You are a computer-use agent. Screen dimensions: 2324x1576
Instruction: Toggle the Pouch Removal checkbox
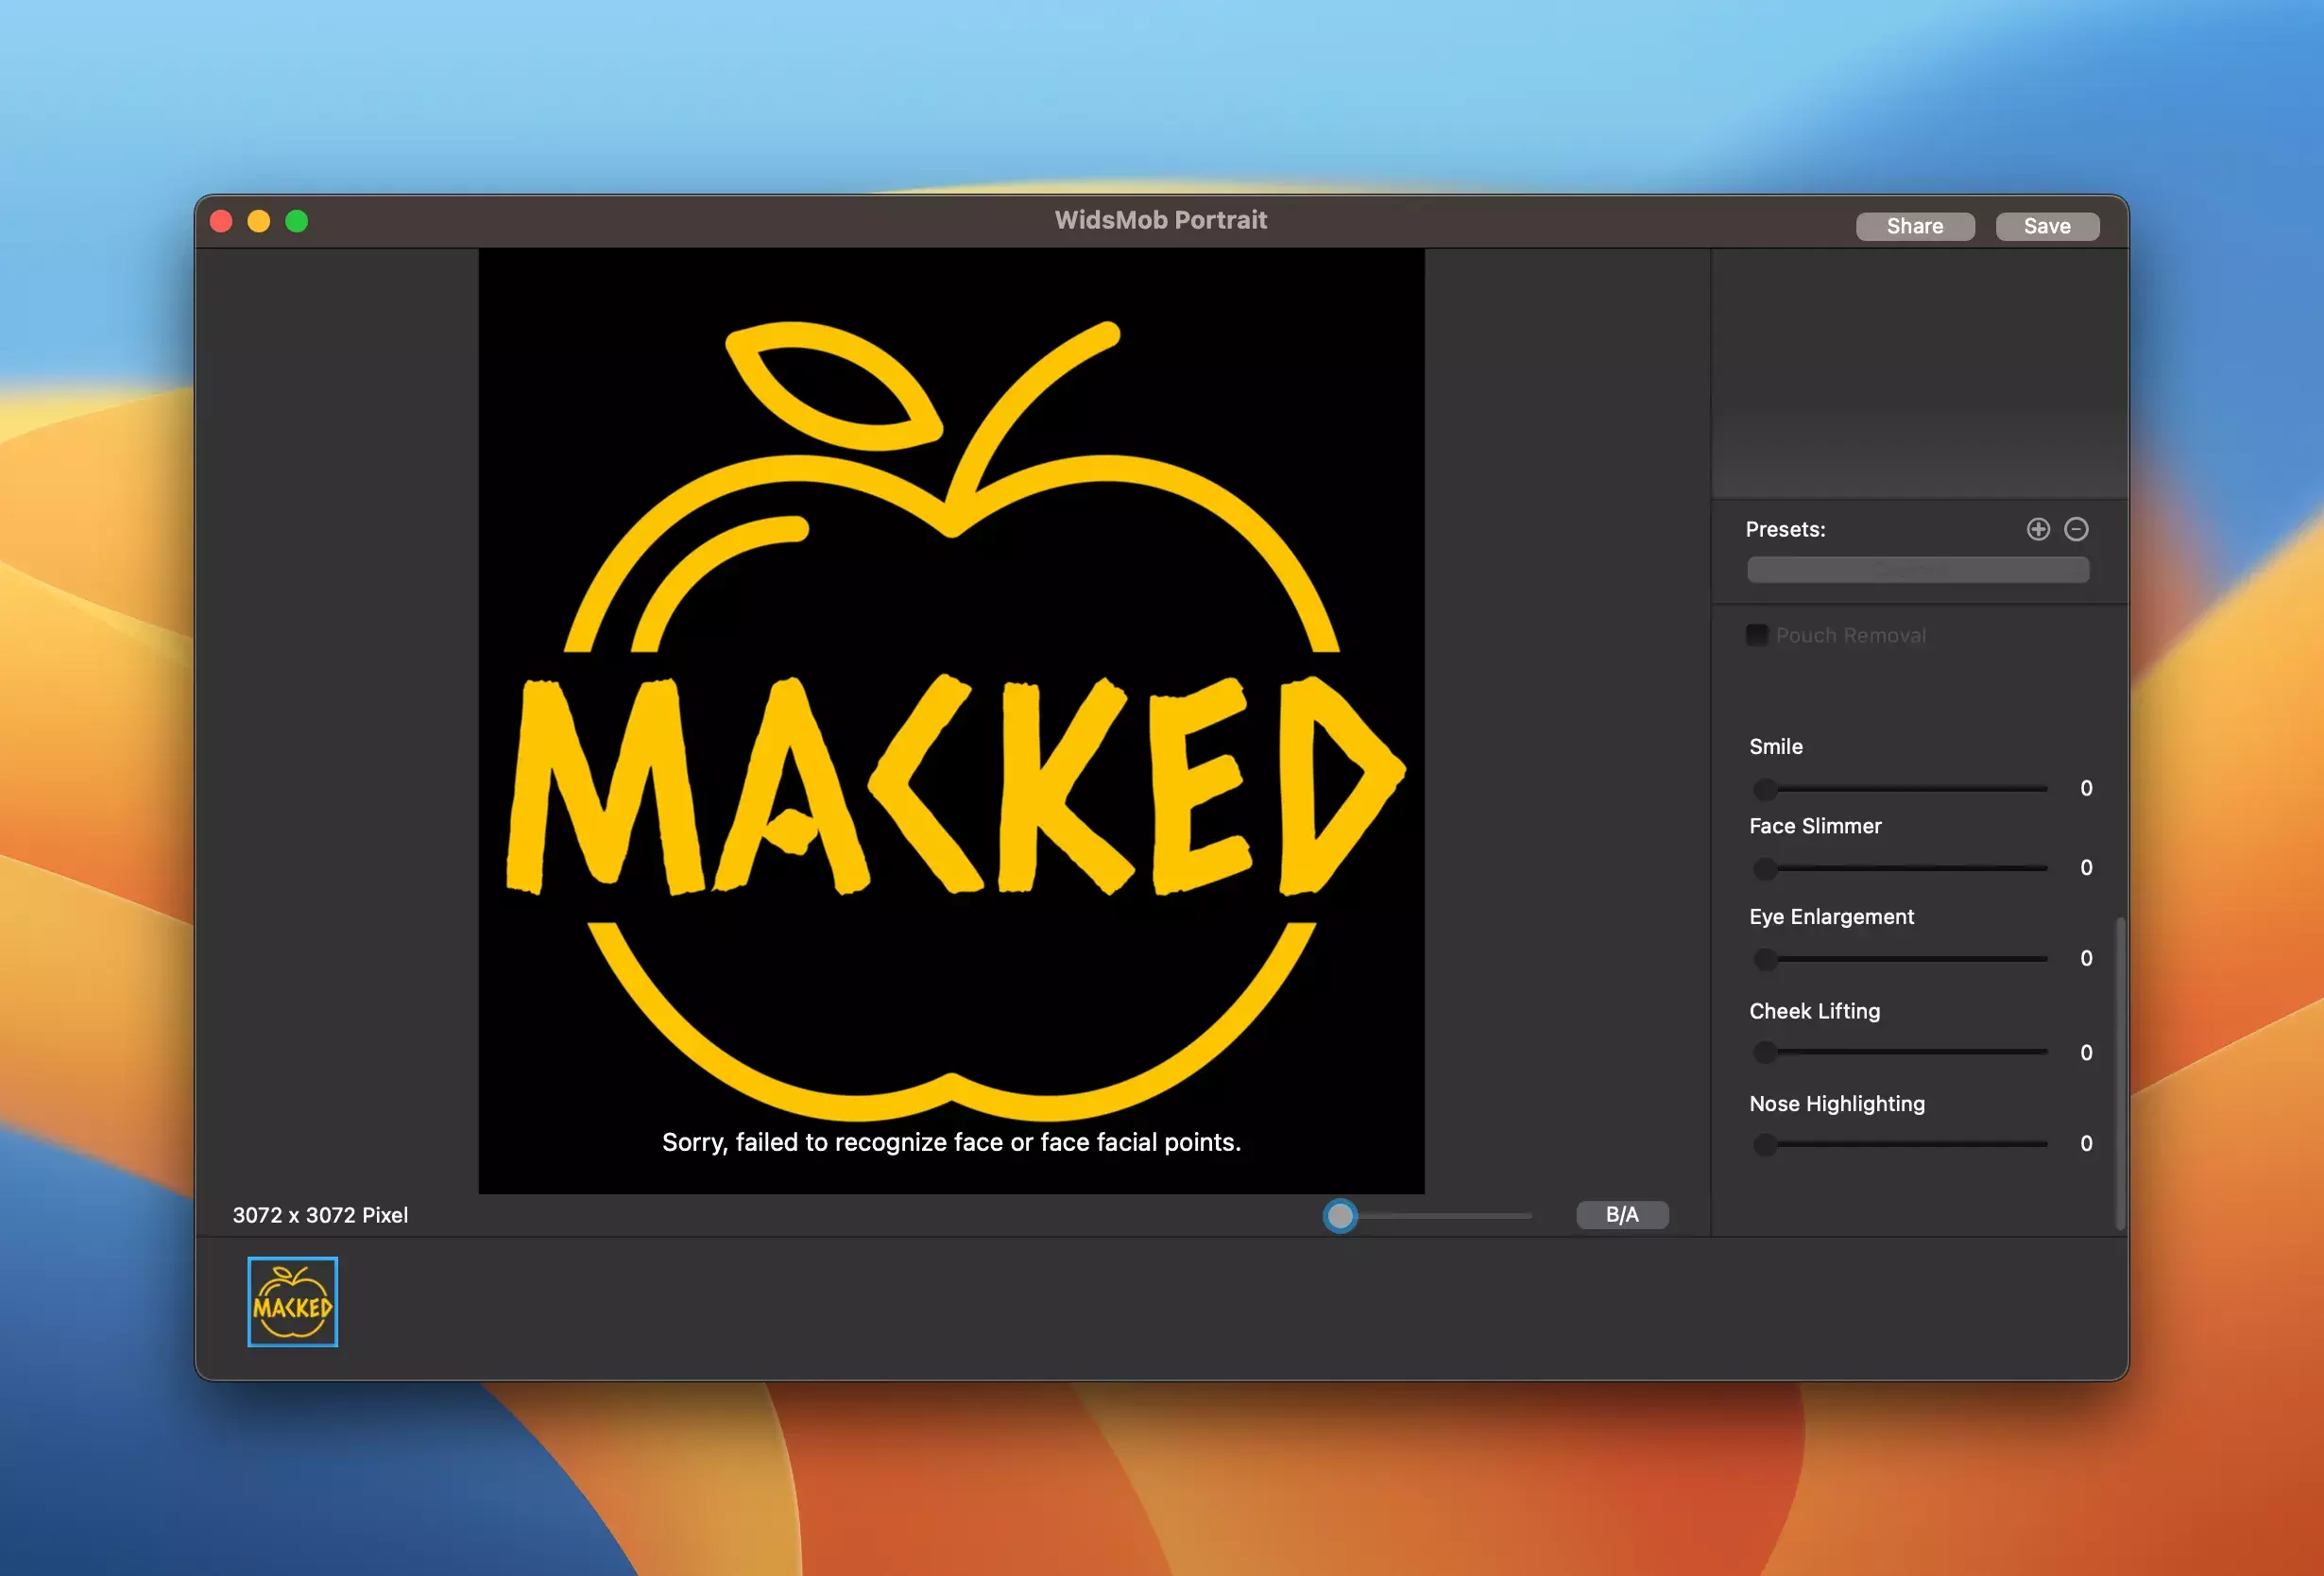(1756, 635)
